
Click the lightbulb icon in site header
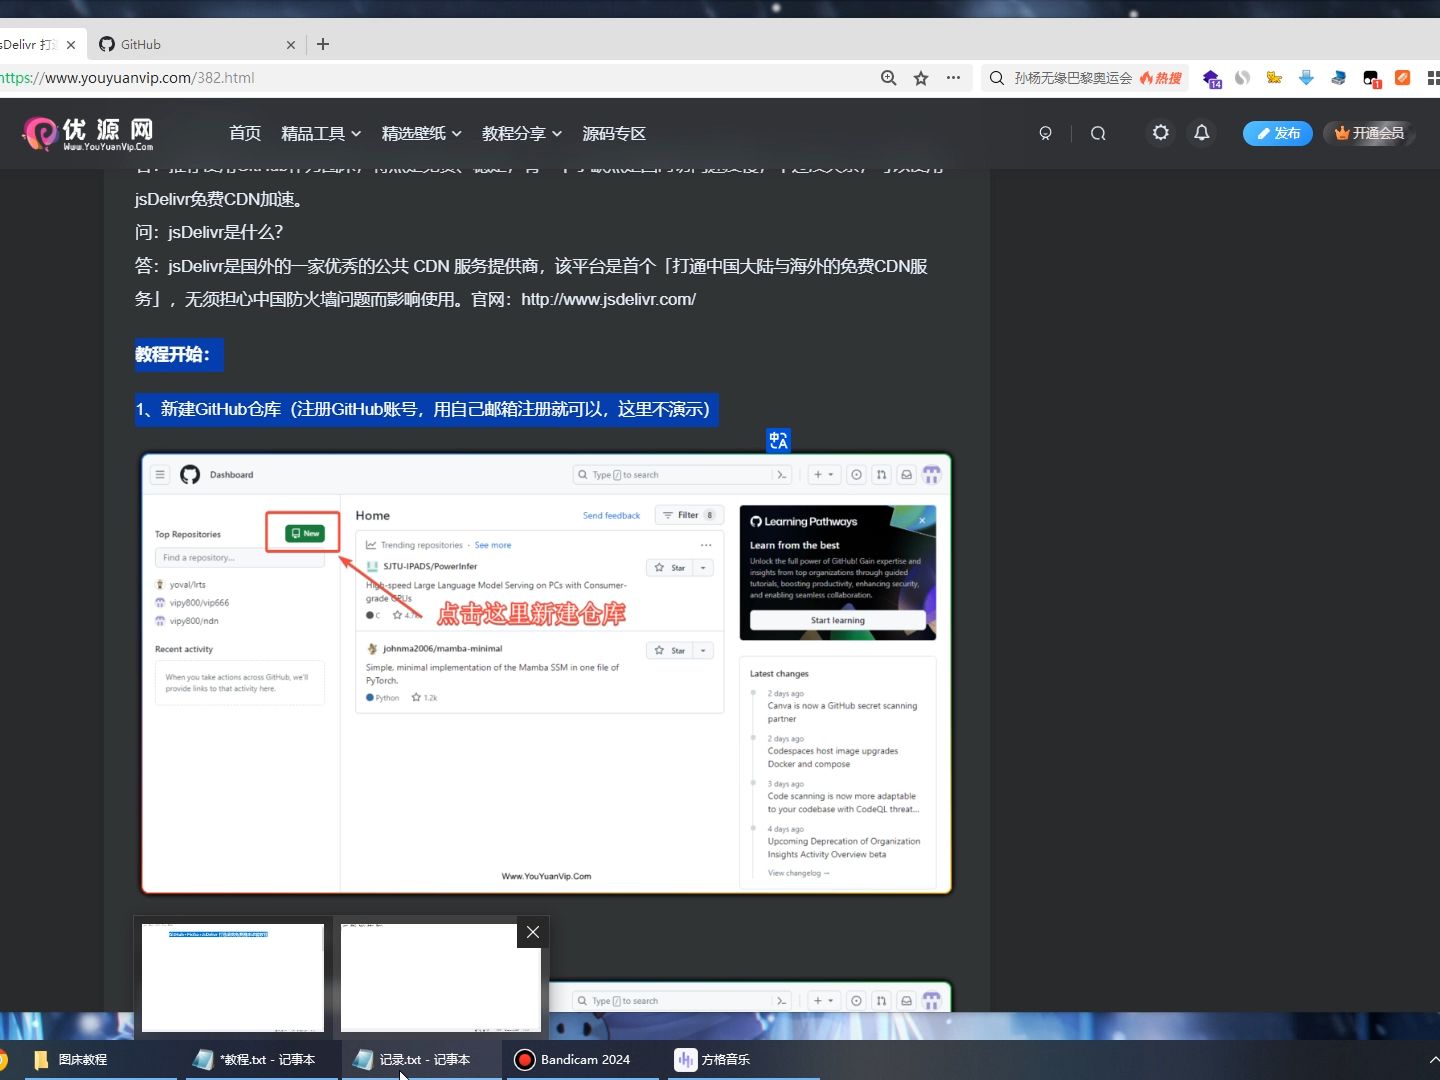pyautogui.click(x=1045, y=133)
